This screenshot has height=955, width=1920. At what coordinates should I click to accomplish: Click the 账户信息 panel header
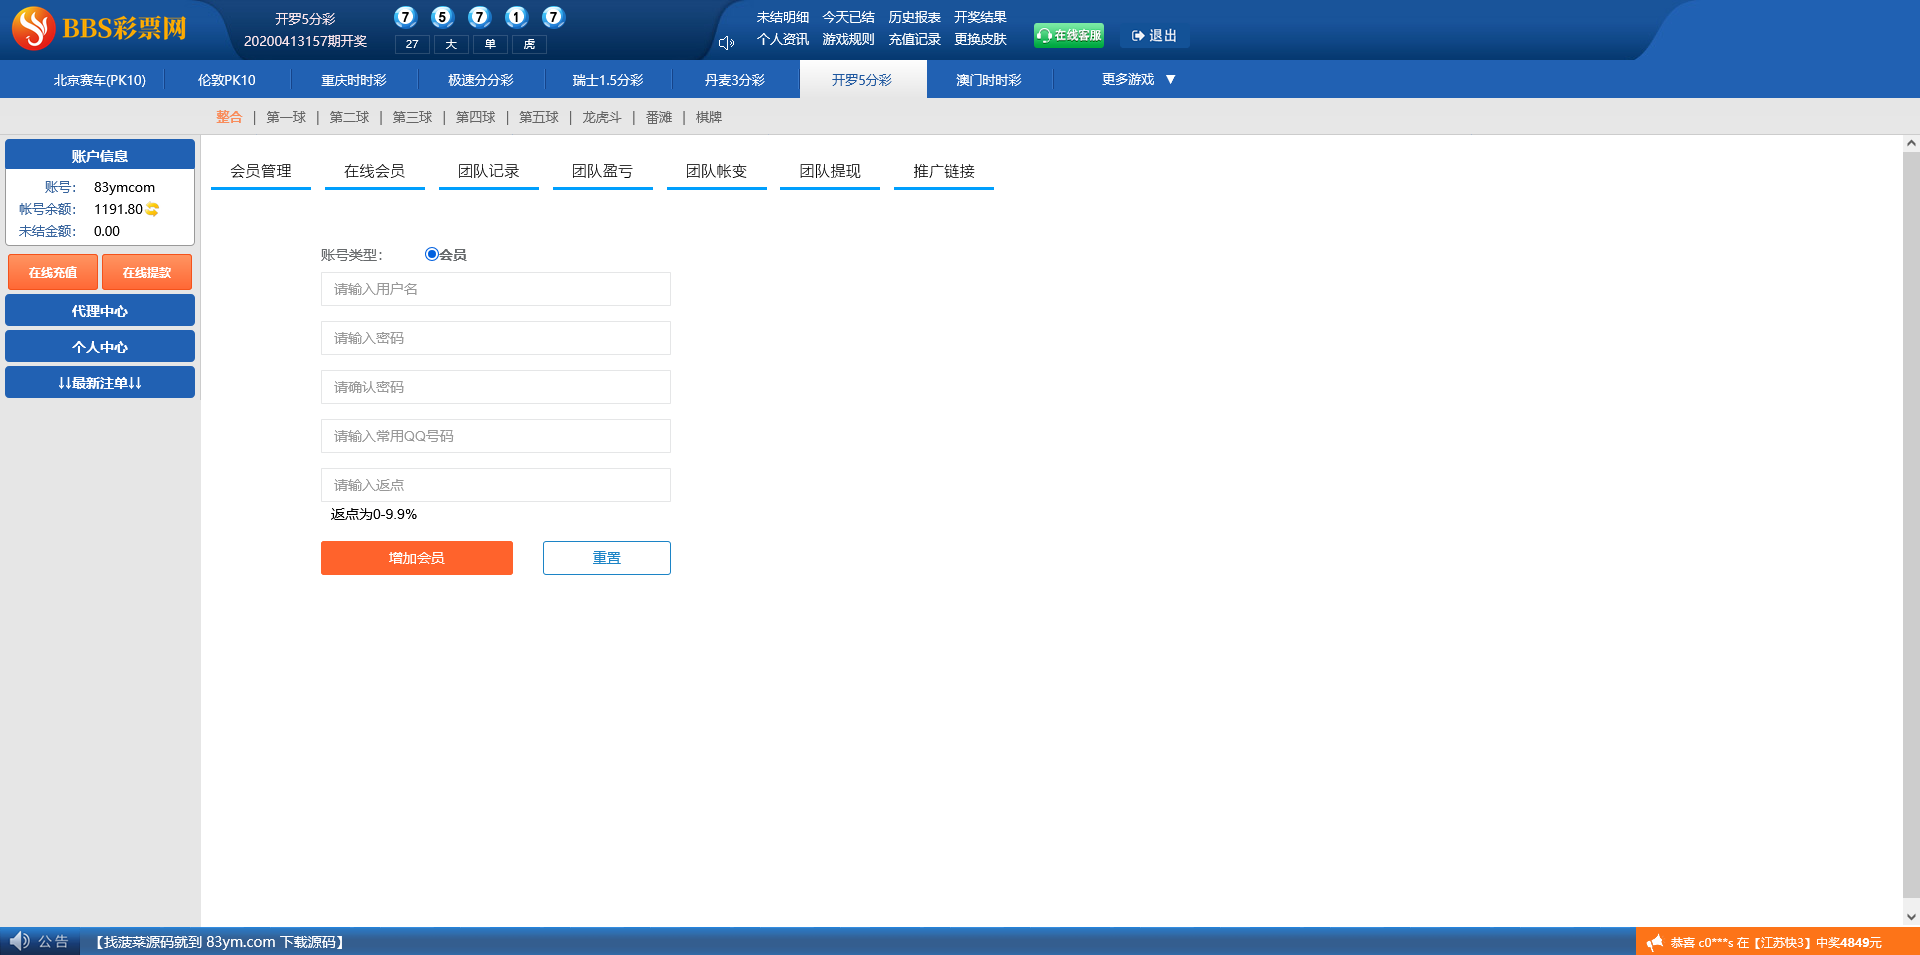pos(100,155)
